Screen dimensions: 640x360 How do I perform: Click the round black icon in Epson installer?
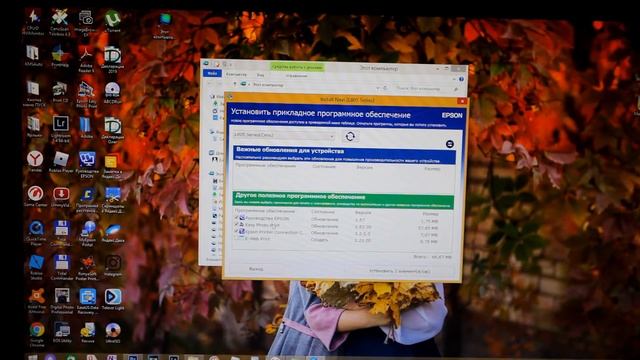click(449, 144)
